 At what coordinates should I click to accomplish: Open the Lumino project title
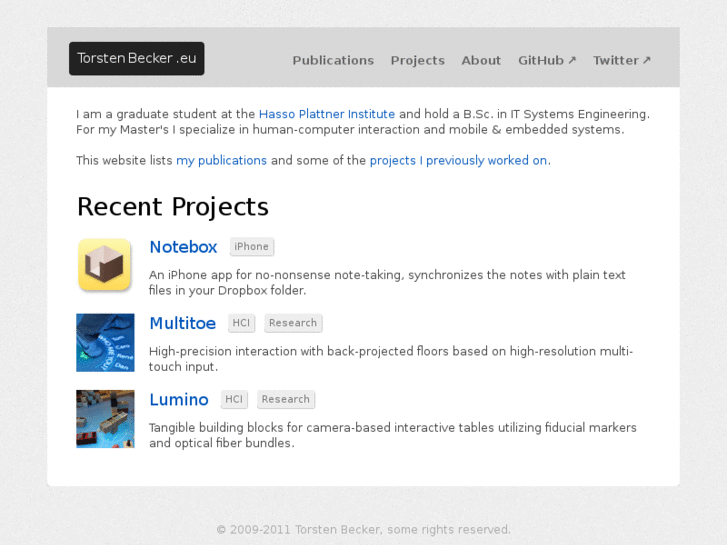pyautogui.click(x=179, y=400)
